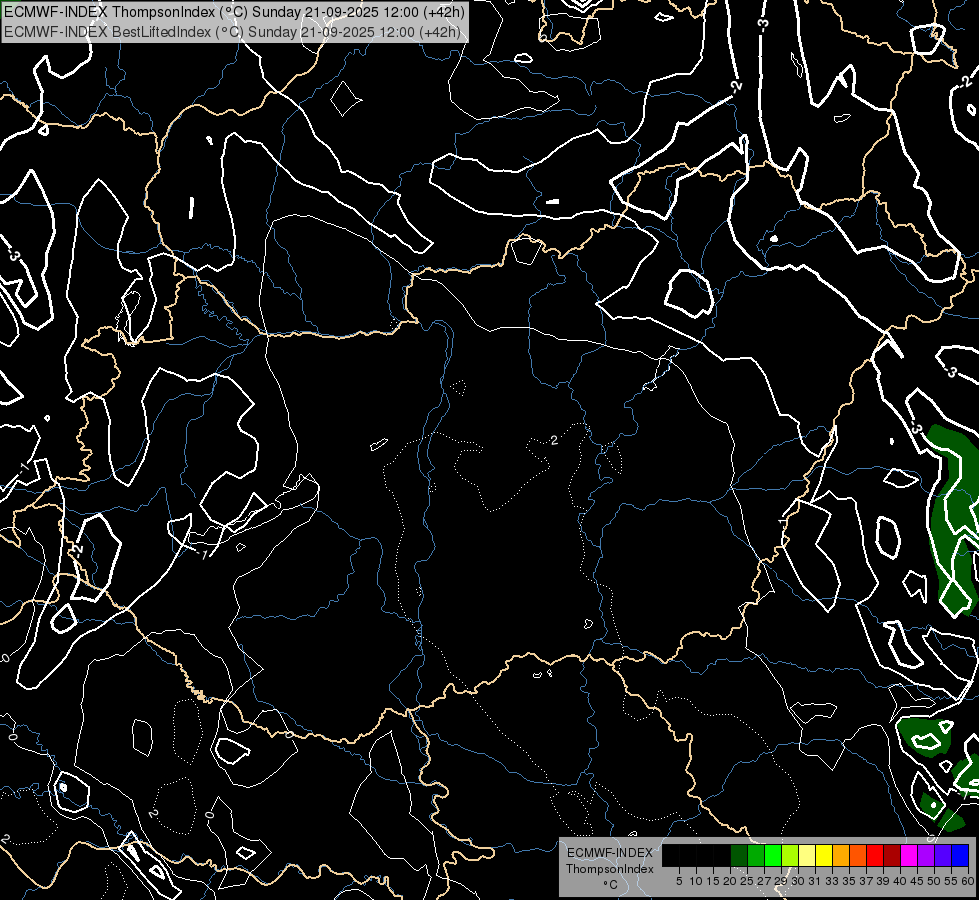The width and height of the screenshot is (979, 900).
Task: Select the dark orange 35-37 legend swatch
Action: tap(858, 855)
